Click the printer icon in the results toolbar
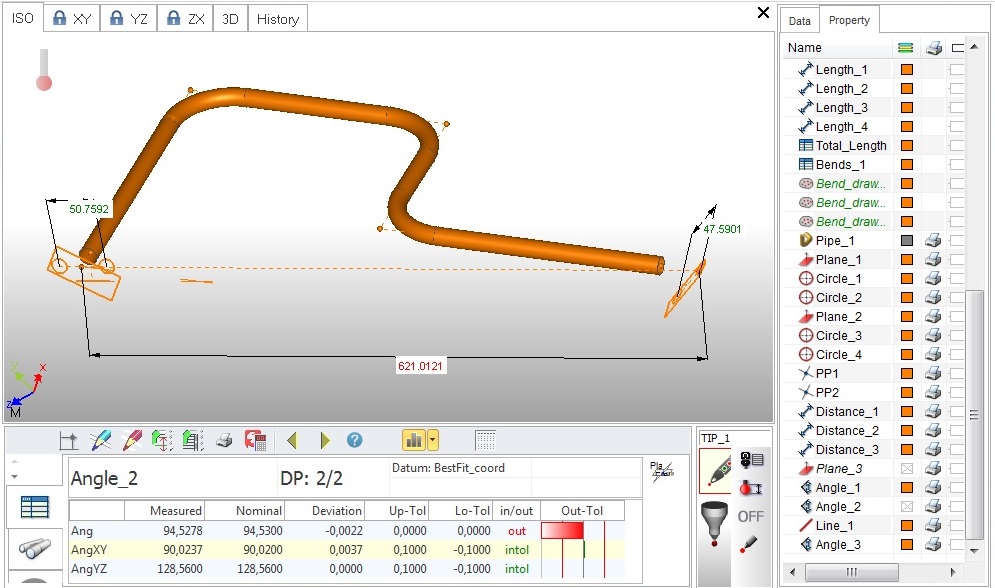 tap(225, 440)
